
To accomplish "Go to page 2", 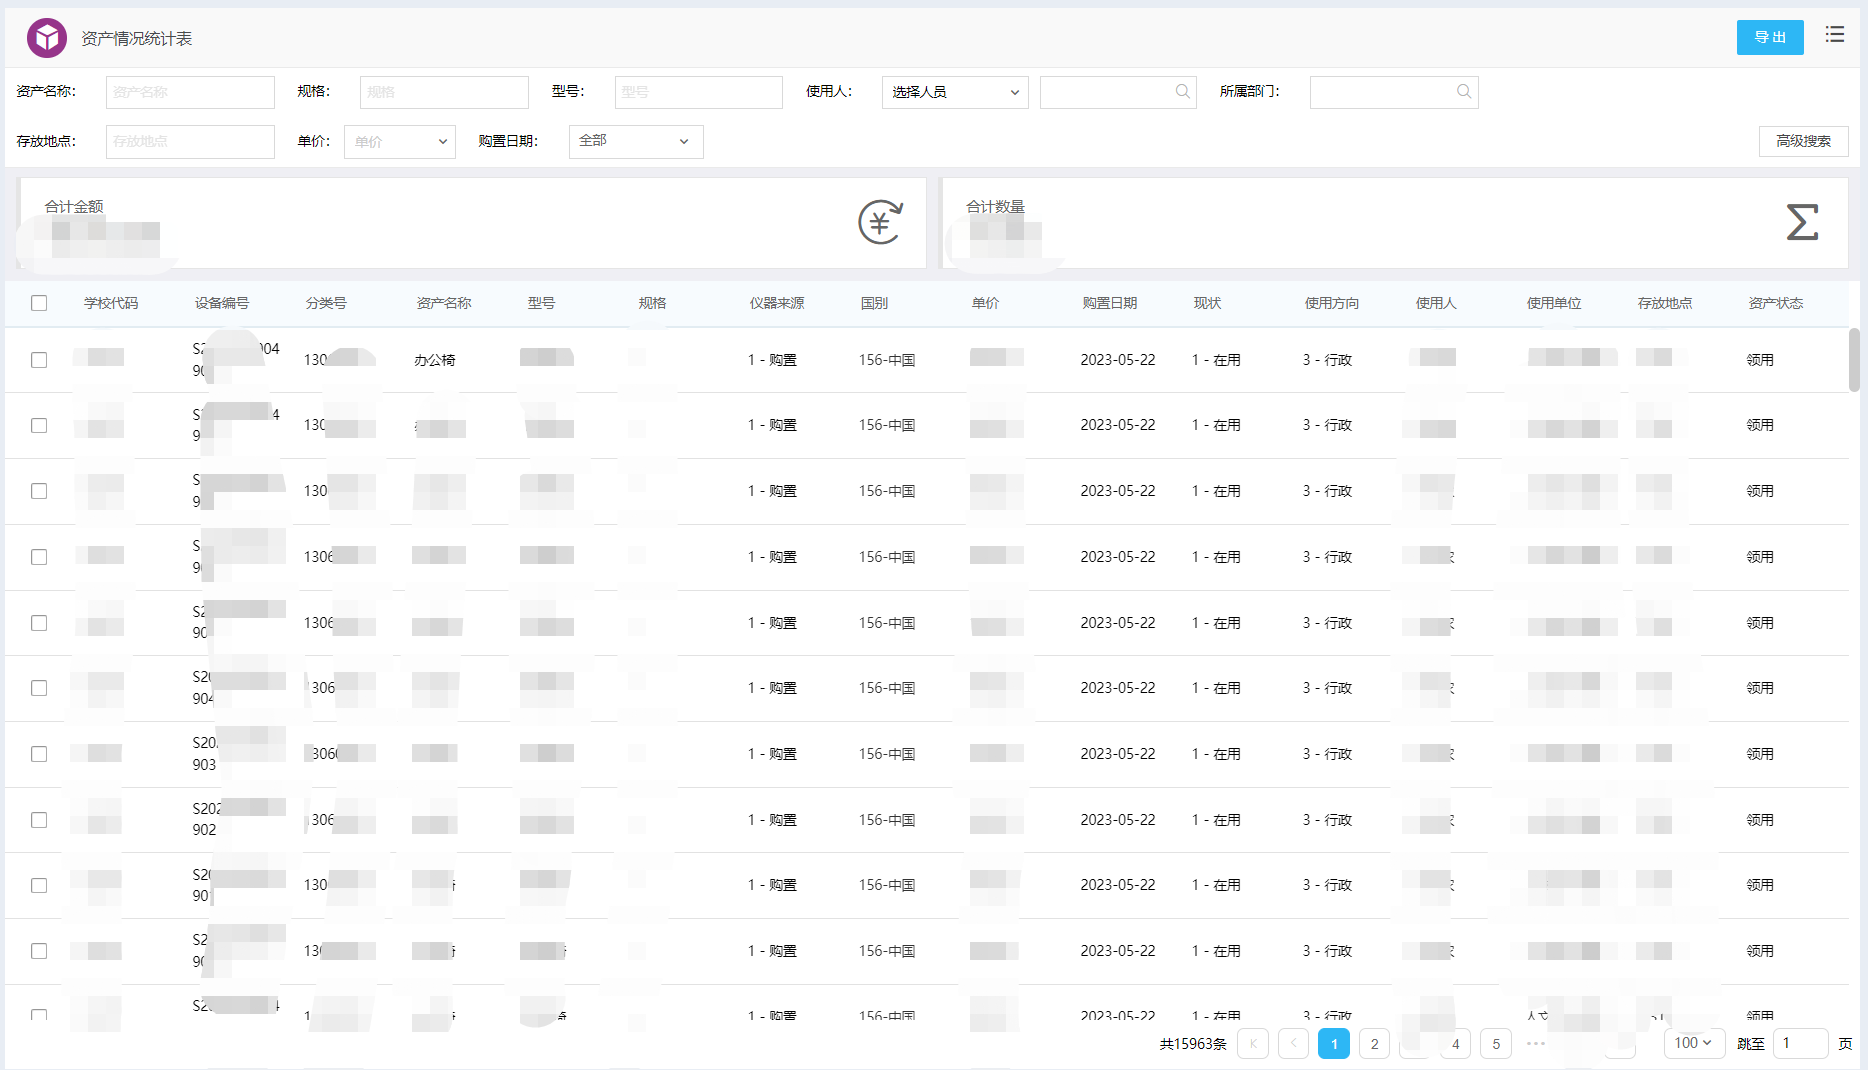I will (x=1374, y=1043).
